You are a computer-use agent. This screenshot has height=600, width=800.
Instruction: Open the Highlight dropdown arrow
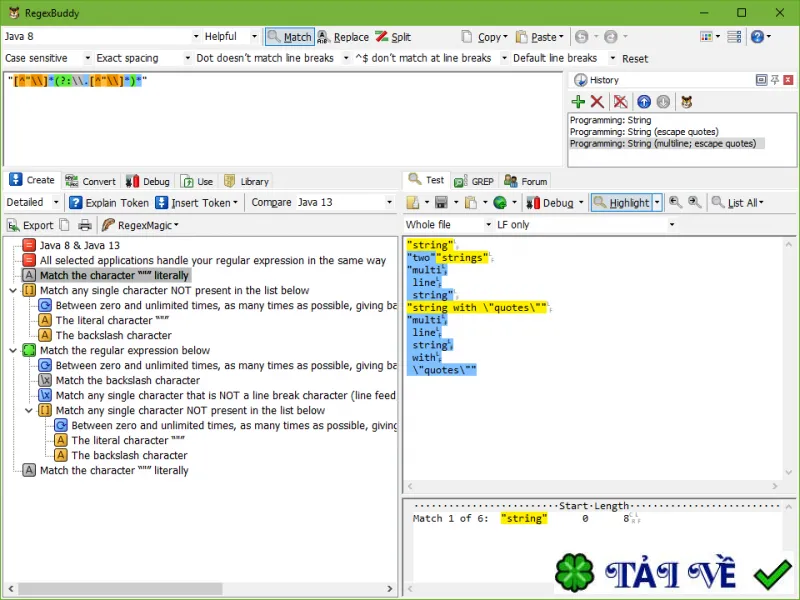tap(657, 203)
